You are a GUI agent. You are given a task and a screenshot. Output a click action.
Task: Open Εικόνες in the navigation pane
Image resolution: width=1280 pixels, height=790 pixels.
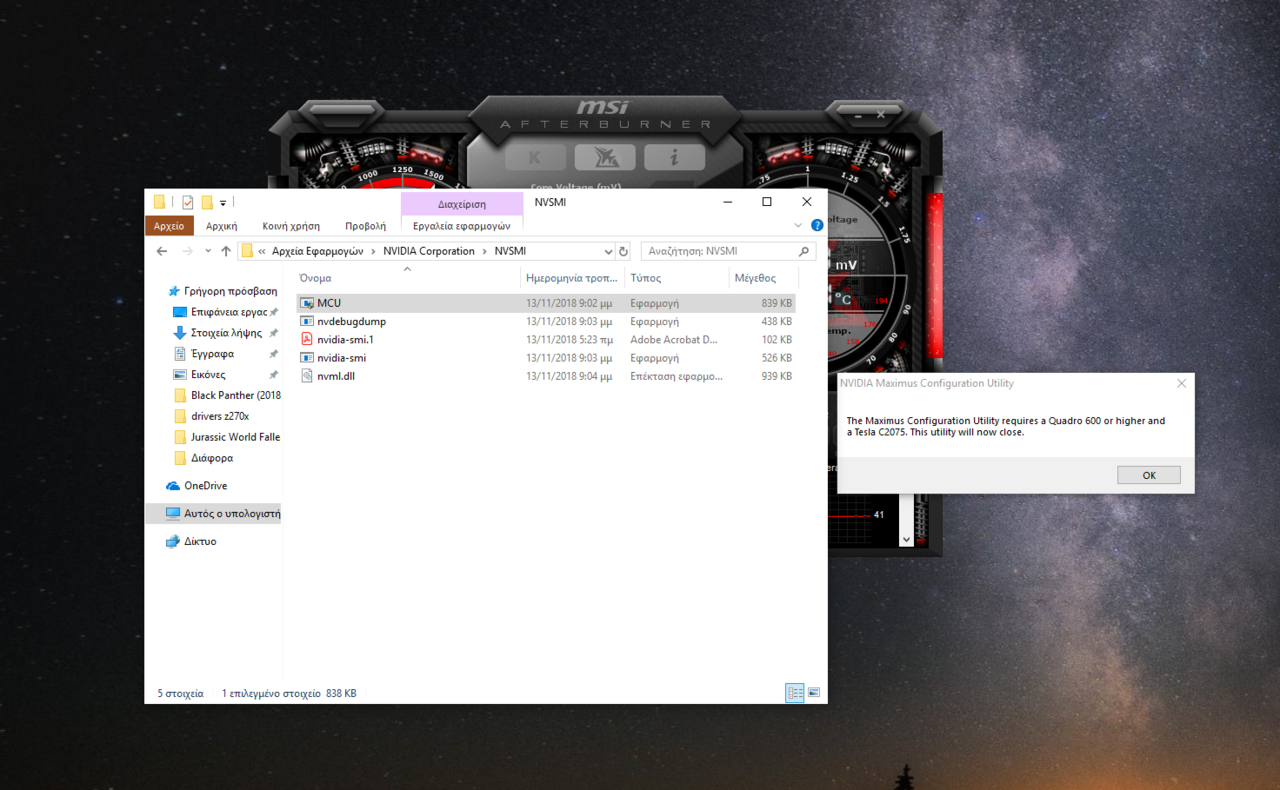208,375
